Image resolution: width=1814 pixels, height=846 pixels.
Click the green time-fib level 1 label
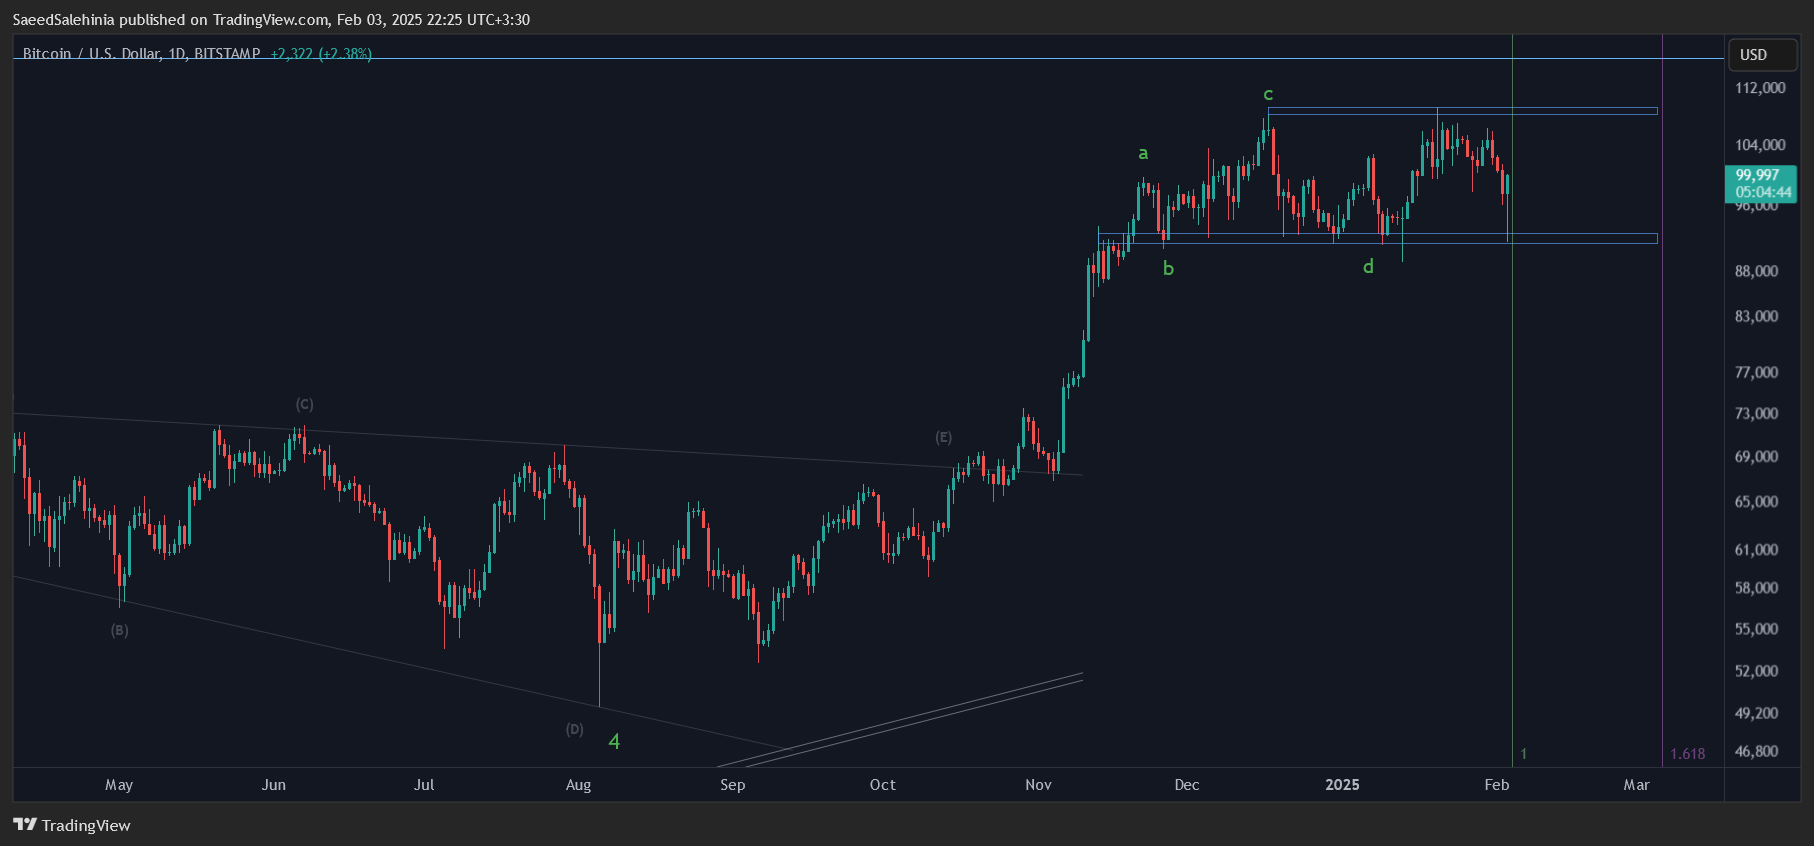coord(1523,754)
